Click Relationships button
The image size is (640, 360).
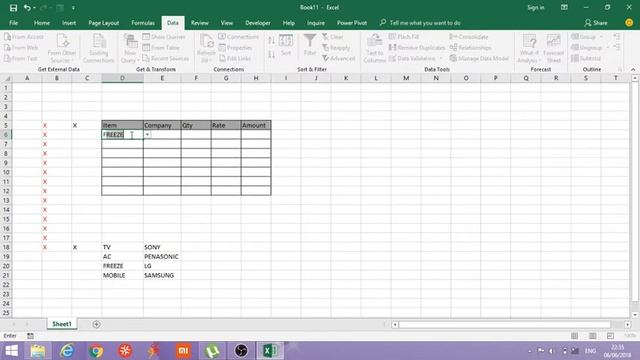coord(471,48)
